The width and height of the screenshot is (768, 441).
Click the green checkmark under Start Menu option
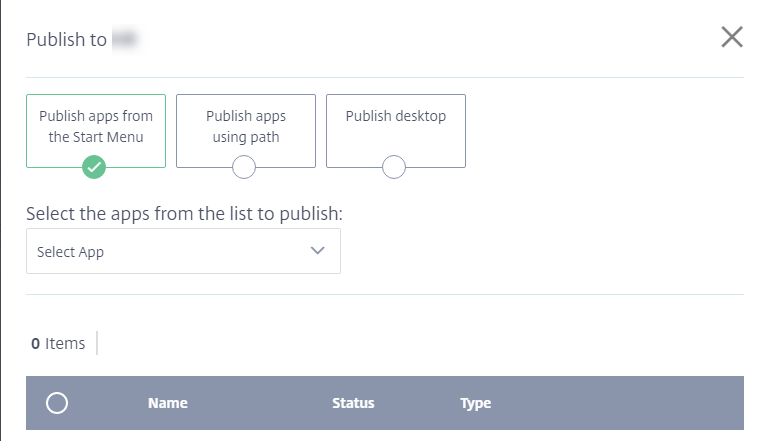tap(94, 168)
